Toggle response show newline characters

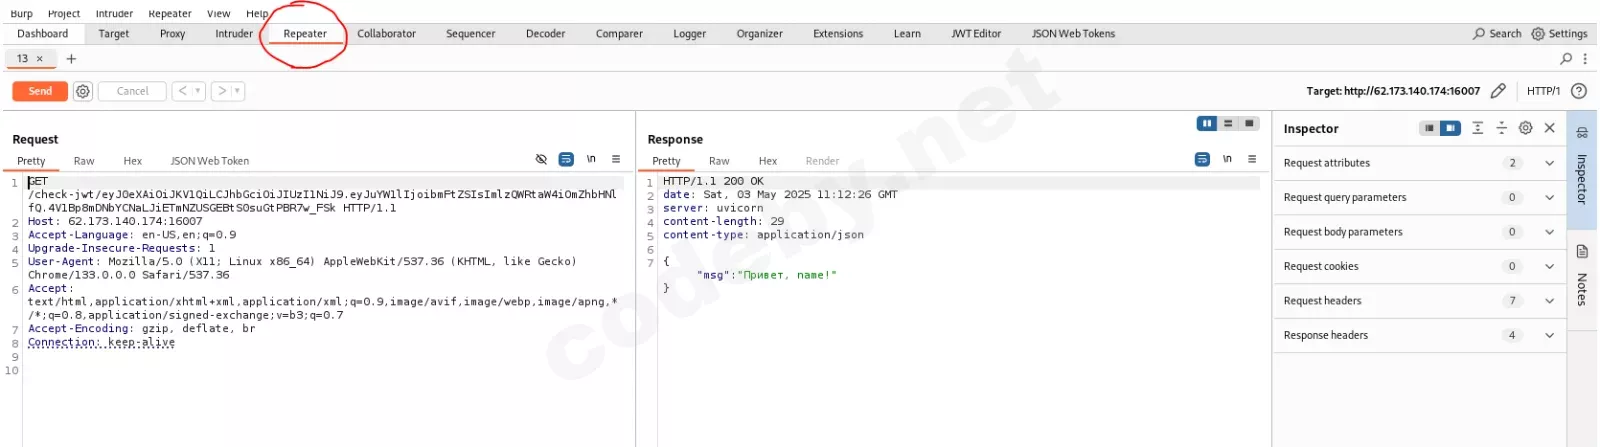1227,159
